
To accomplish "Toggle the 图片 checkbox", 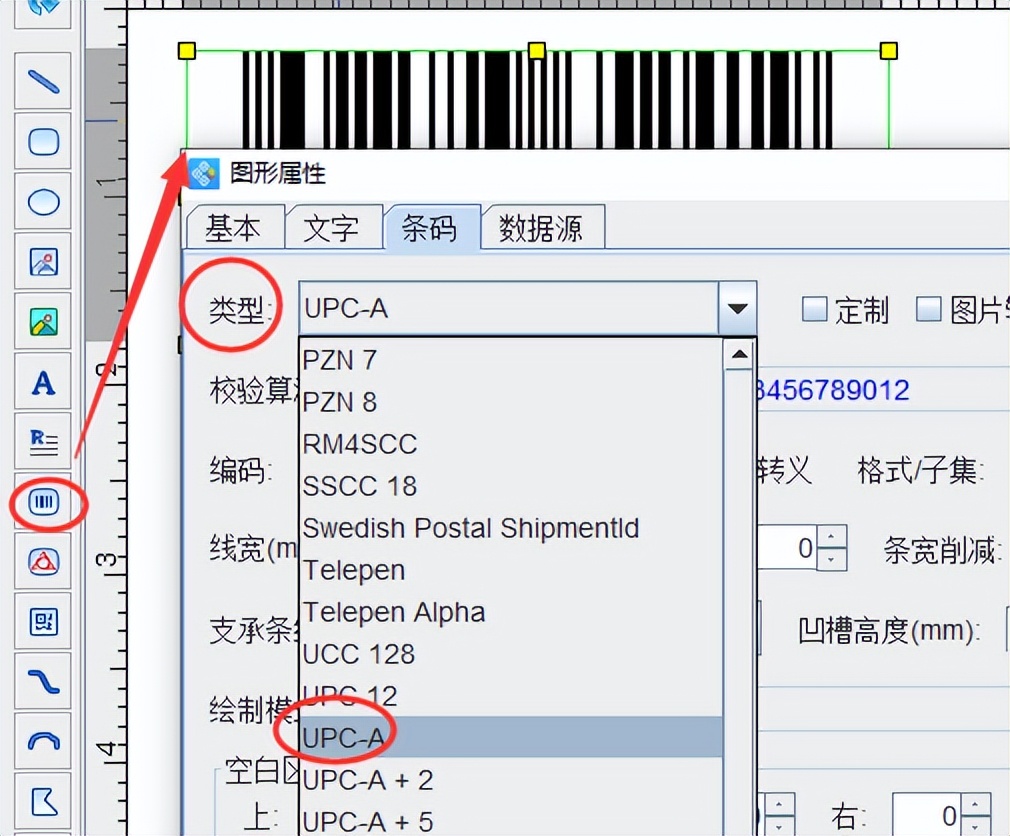I will click(928, 309).
